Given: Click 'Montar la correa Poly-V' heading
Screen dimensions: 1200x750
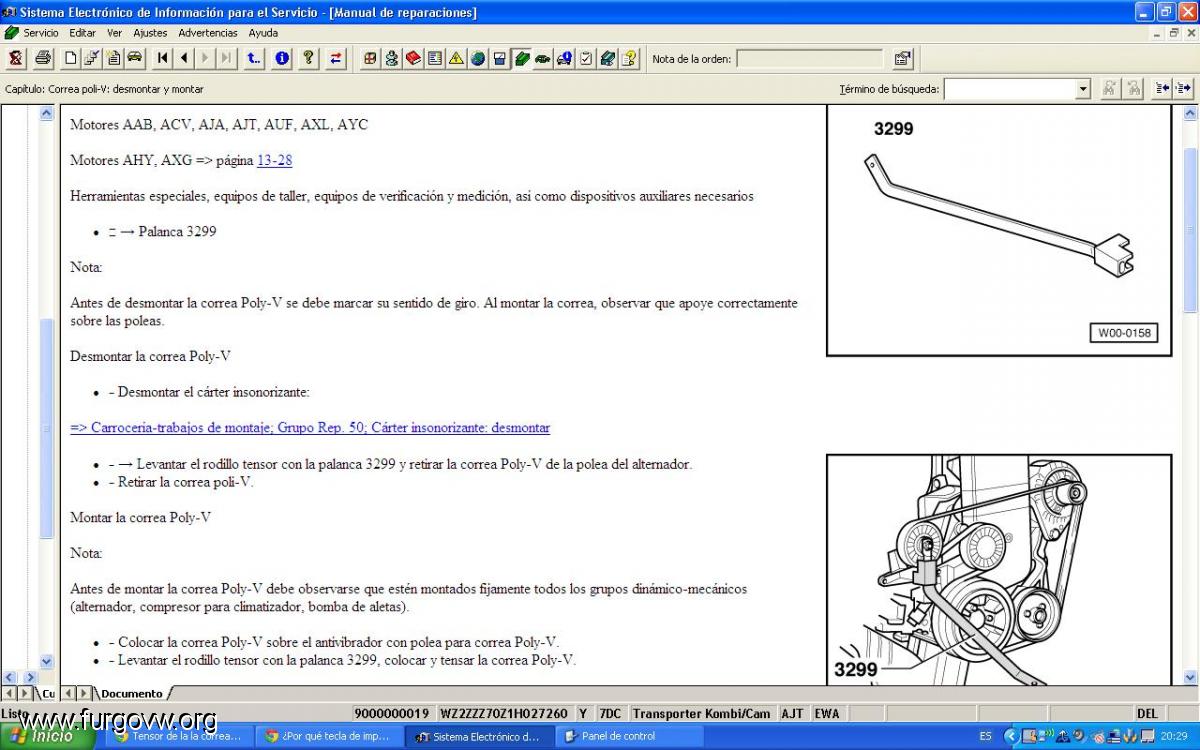Looking at the screenshot, I should click(140, 518).
